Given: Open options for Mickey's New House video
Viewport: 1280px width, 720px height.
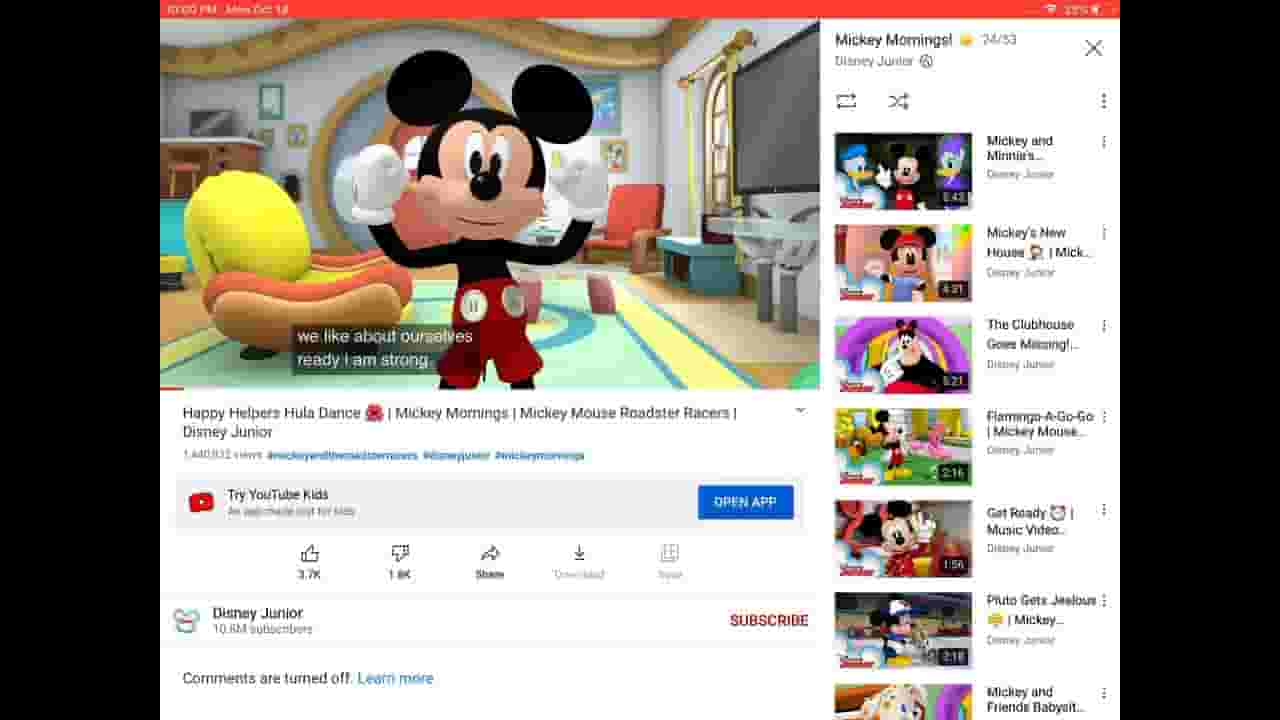Looking at the screenshot, I should point(1103,233).
